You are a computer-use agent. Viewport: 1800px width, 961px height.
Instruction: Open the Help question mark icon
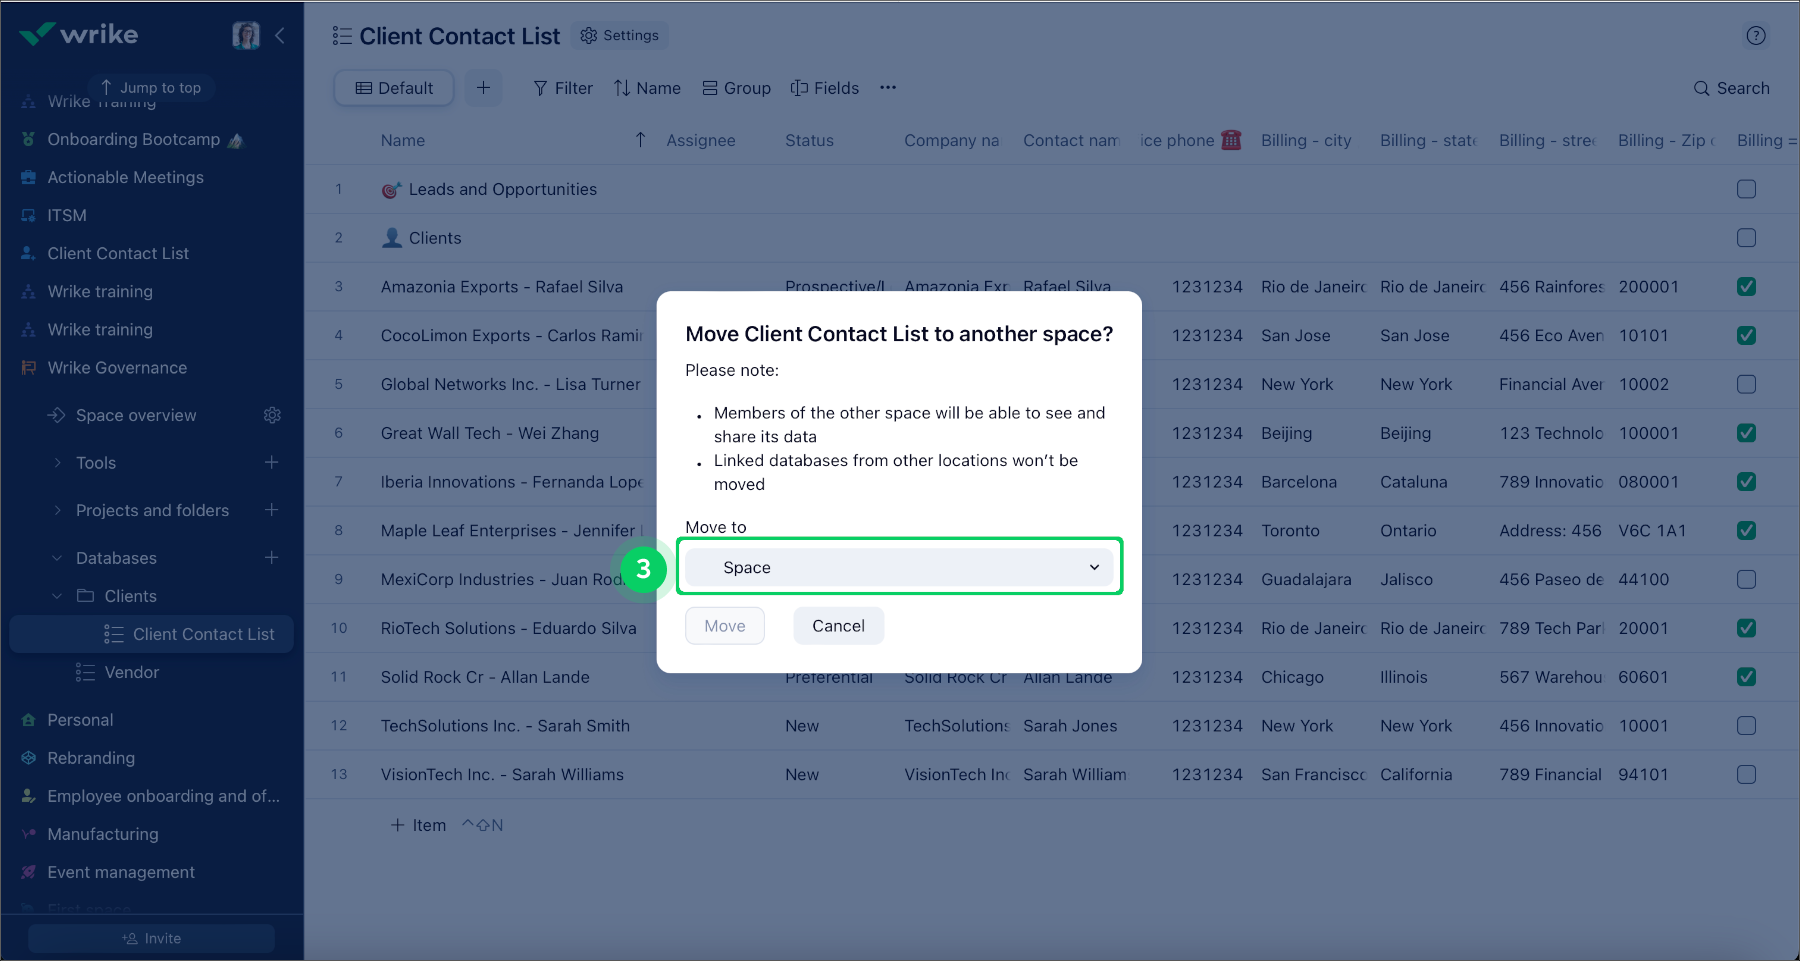click(x=1756, y=36)
